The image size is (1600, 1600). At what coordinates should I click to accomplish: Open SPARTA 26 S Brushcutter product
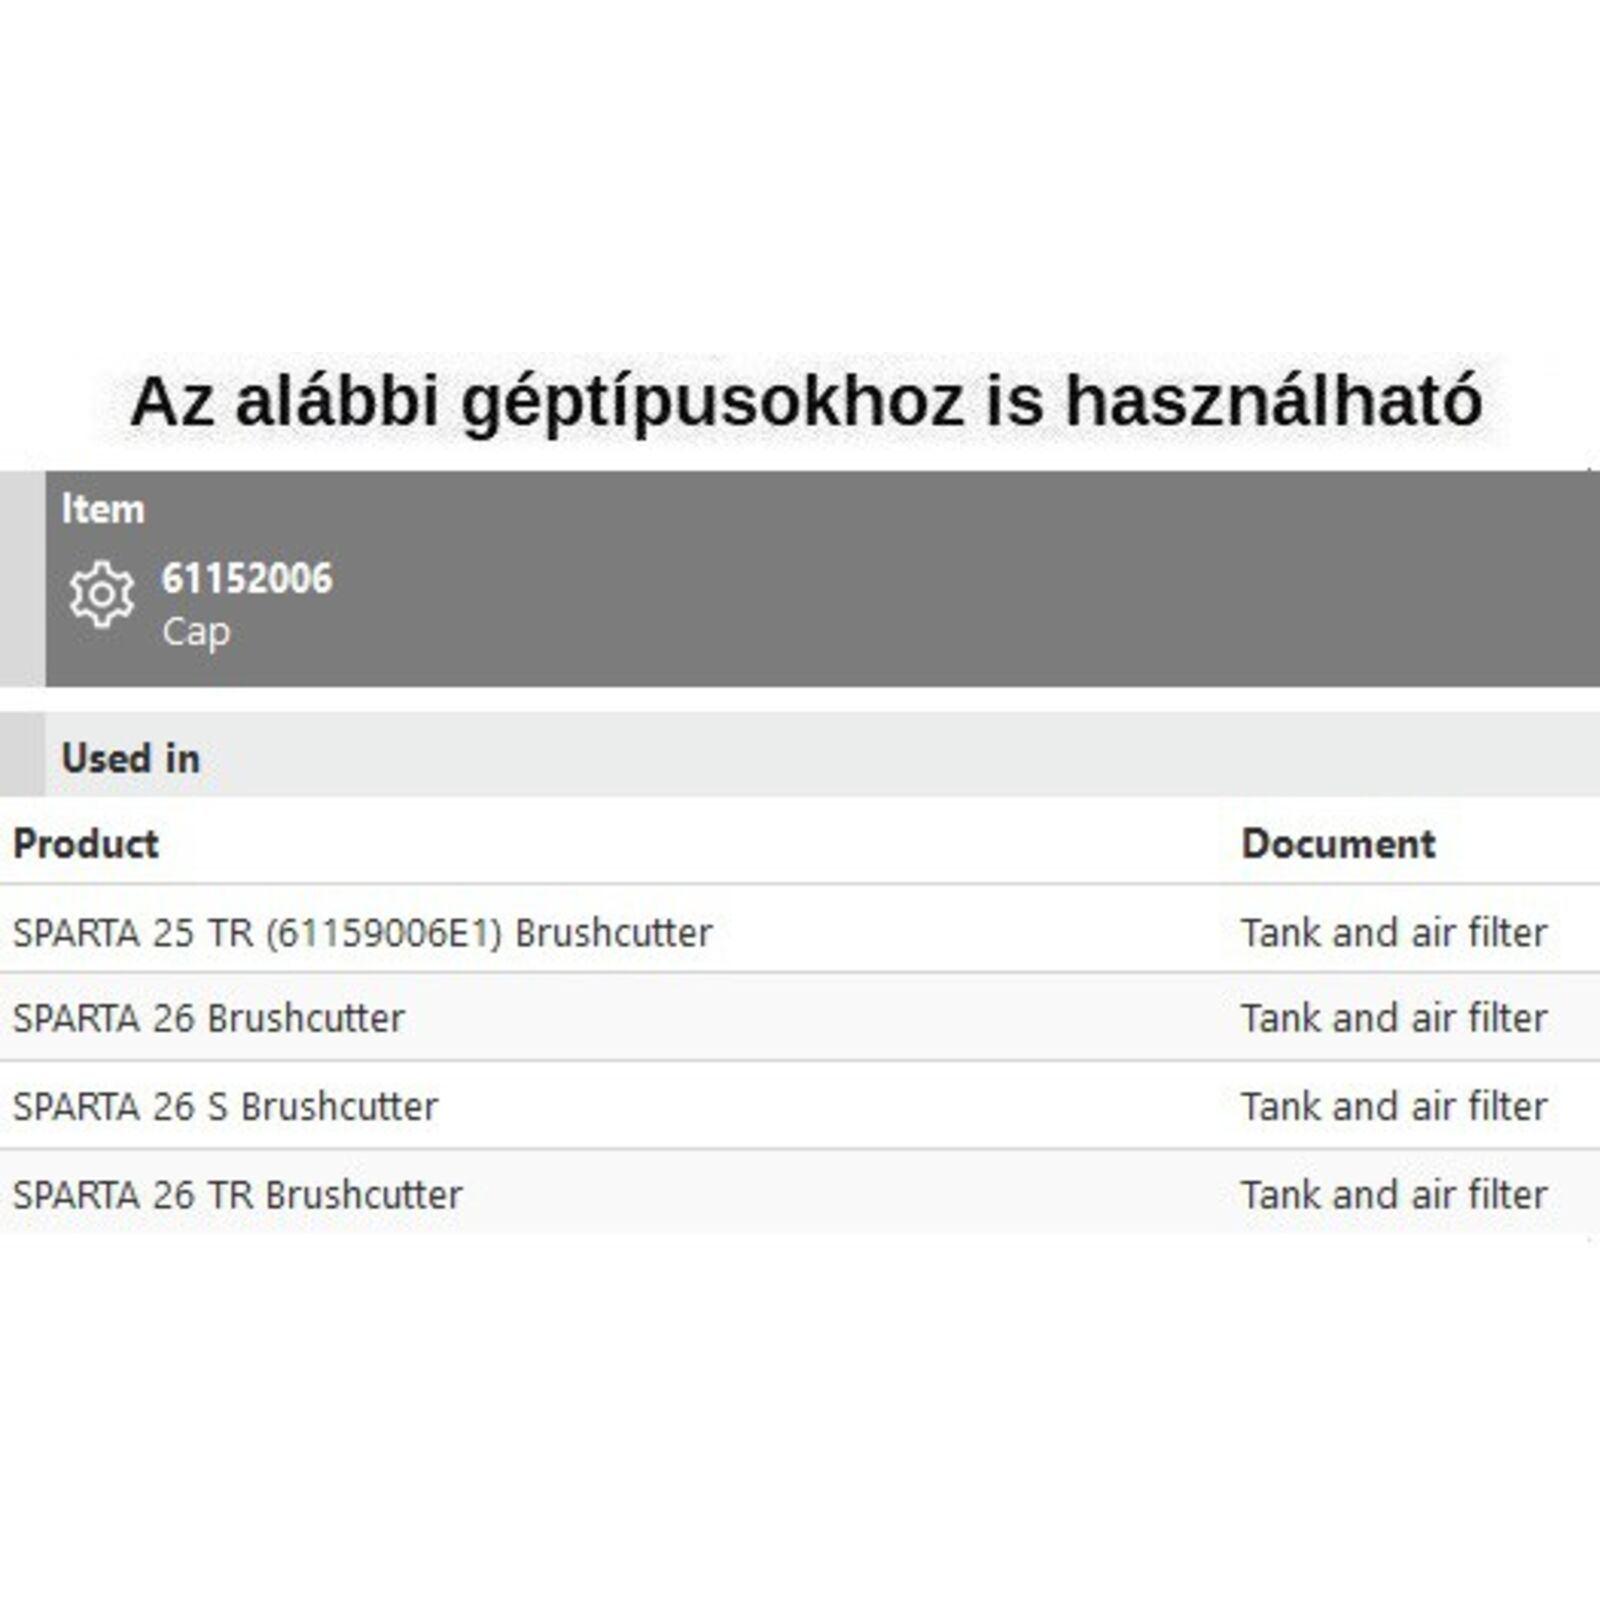pos(225,1106)
